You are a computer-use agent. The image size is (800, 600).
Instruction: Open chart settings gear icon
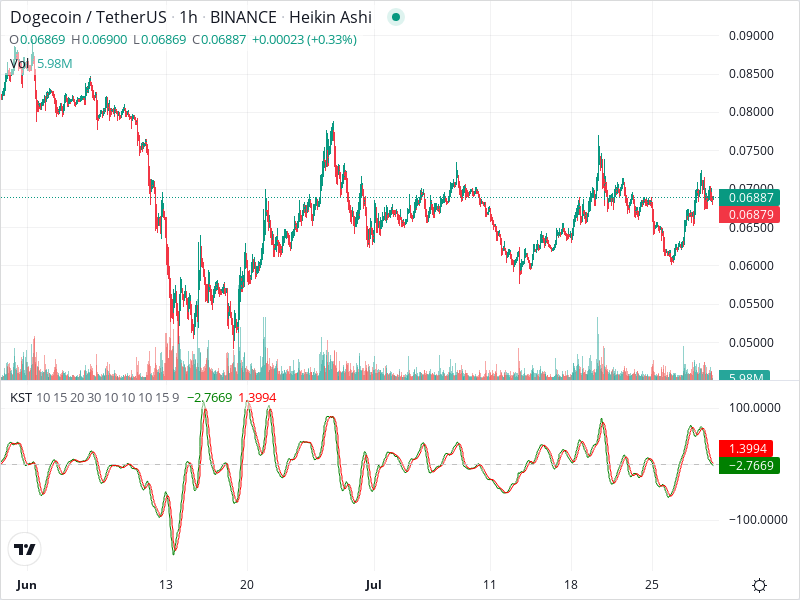click(759, 585)
